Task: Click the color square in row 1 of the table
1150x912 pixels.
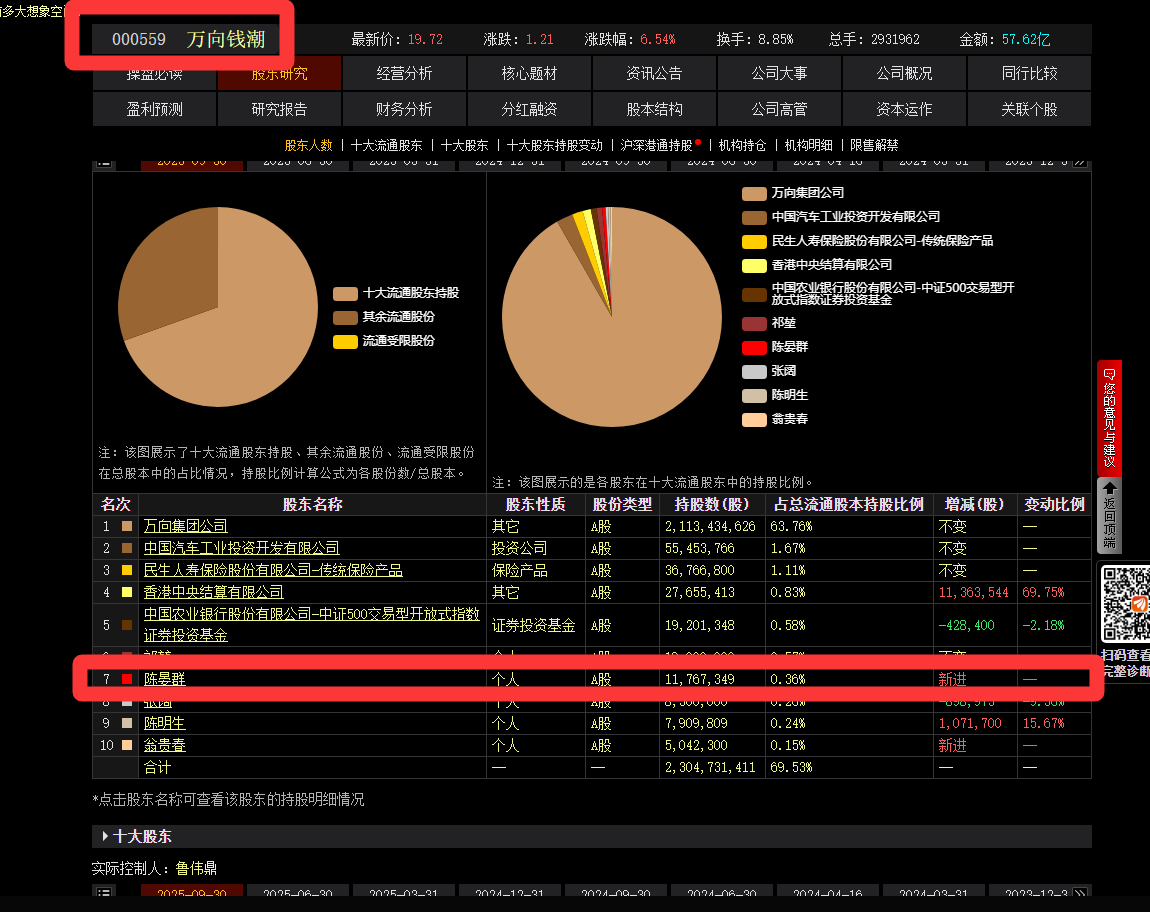Action: tap(127, 526)
